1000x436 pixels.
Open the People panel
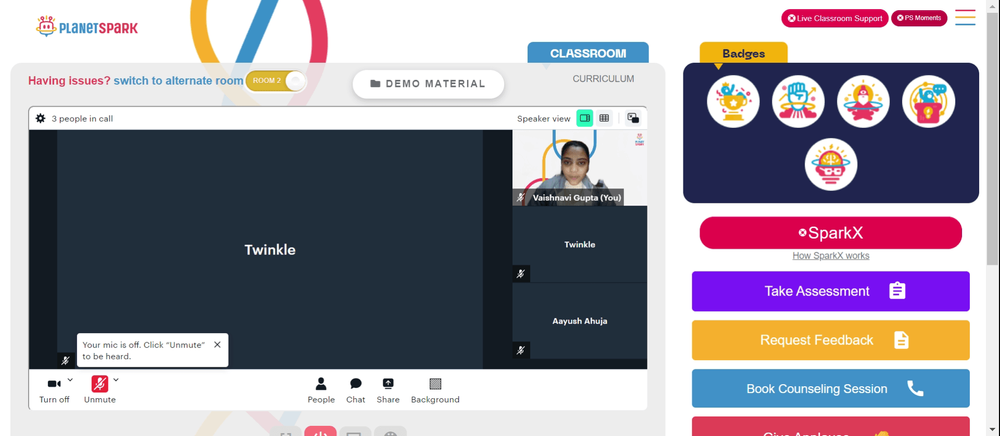(x=321, y=390)
